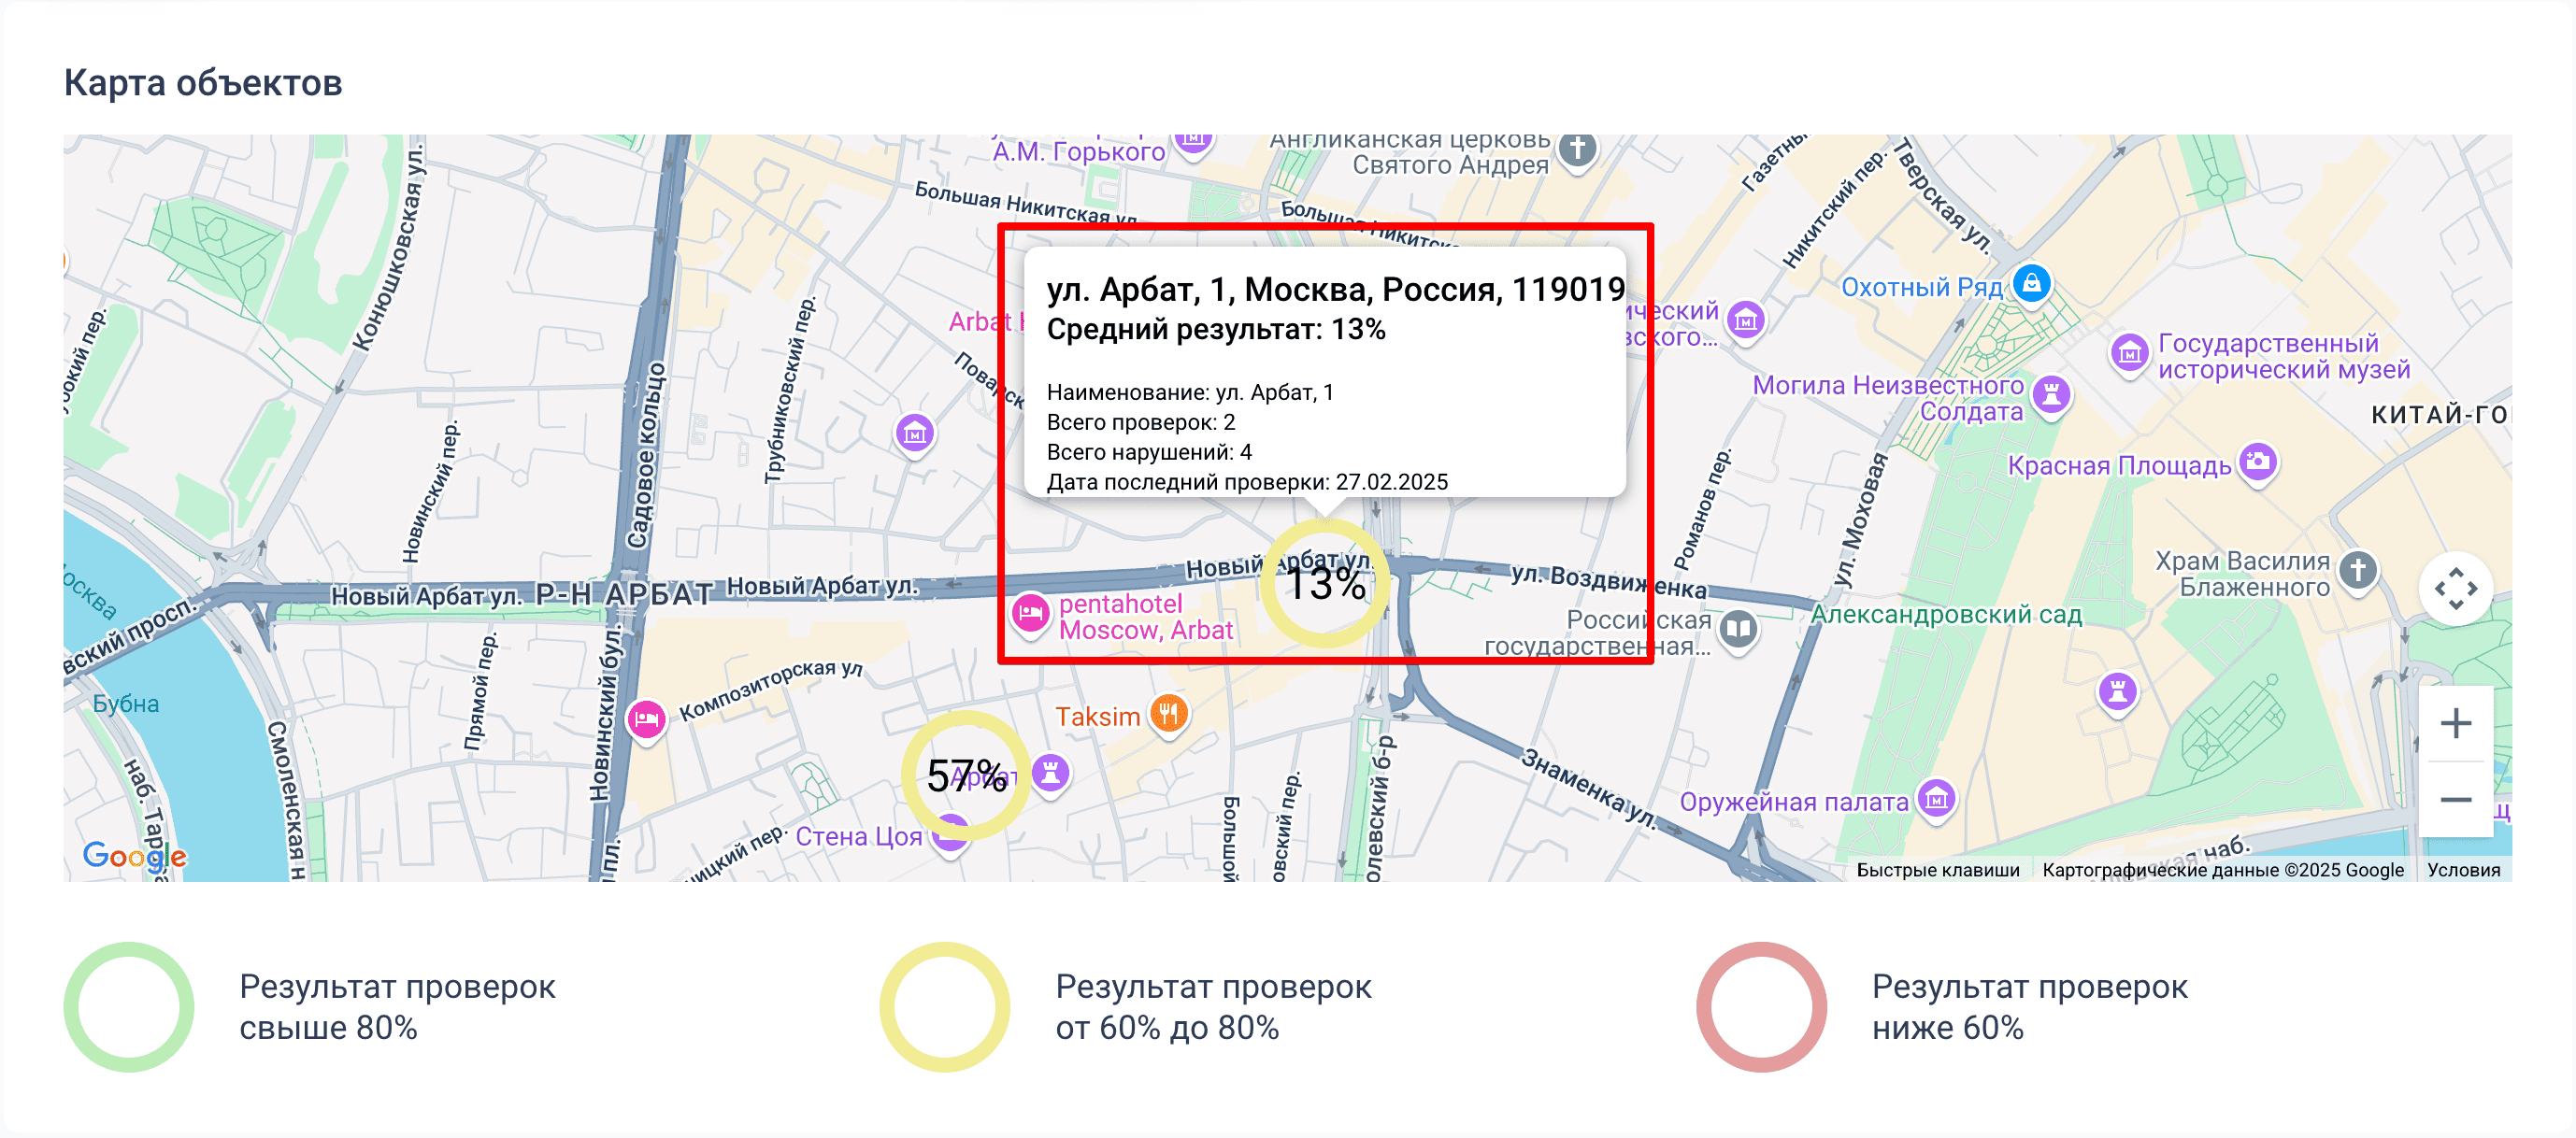
Task: Open the map camera controls button
Action: tap(2455, 588)
